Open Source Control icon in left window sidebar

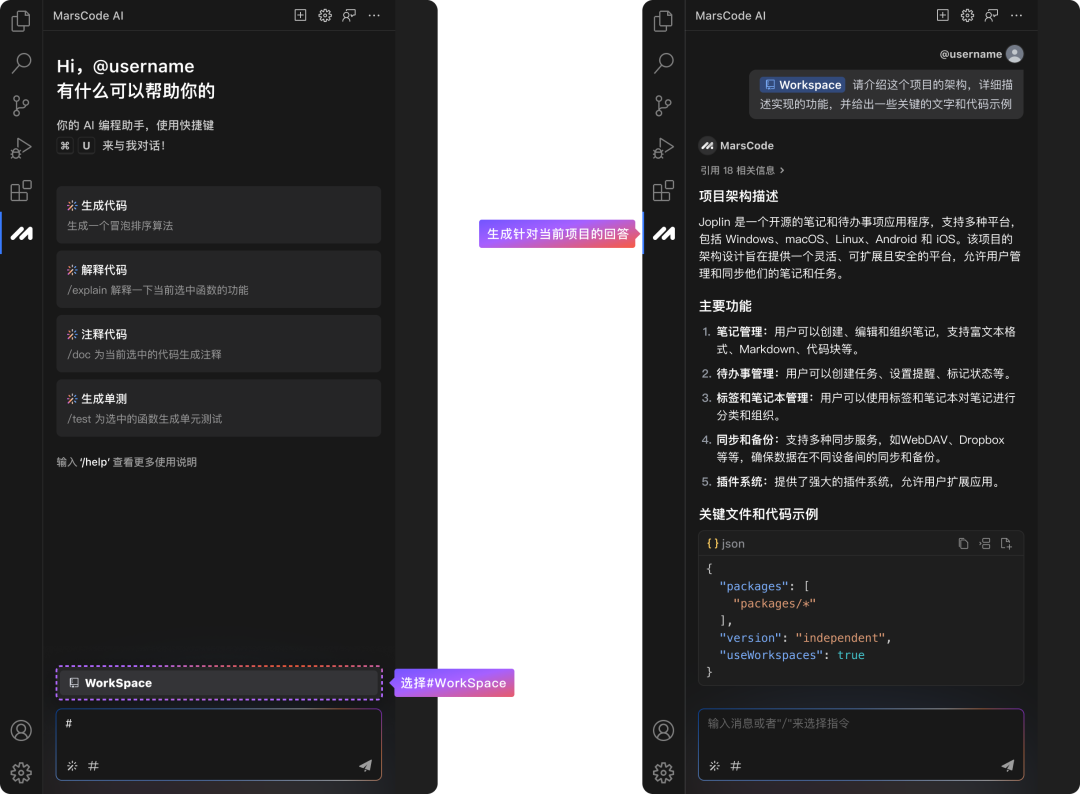(x=21, y=105)
